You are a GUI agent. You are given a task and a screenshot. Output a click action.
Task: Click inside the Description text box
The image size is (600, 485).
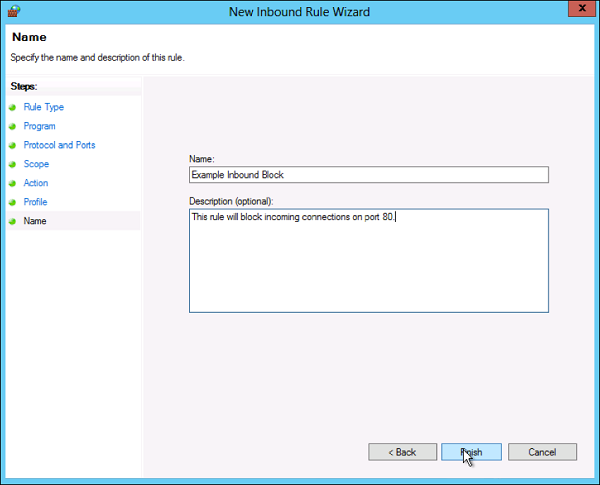point(368,260)
